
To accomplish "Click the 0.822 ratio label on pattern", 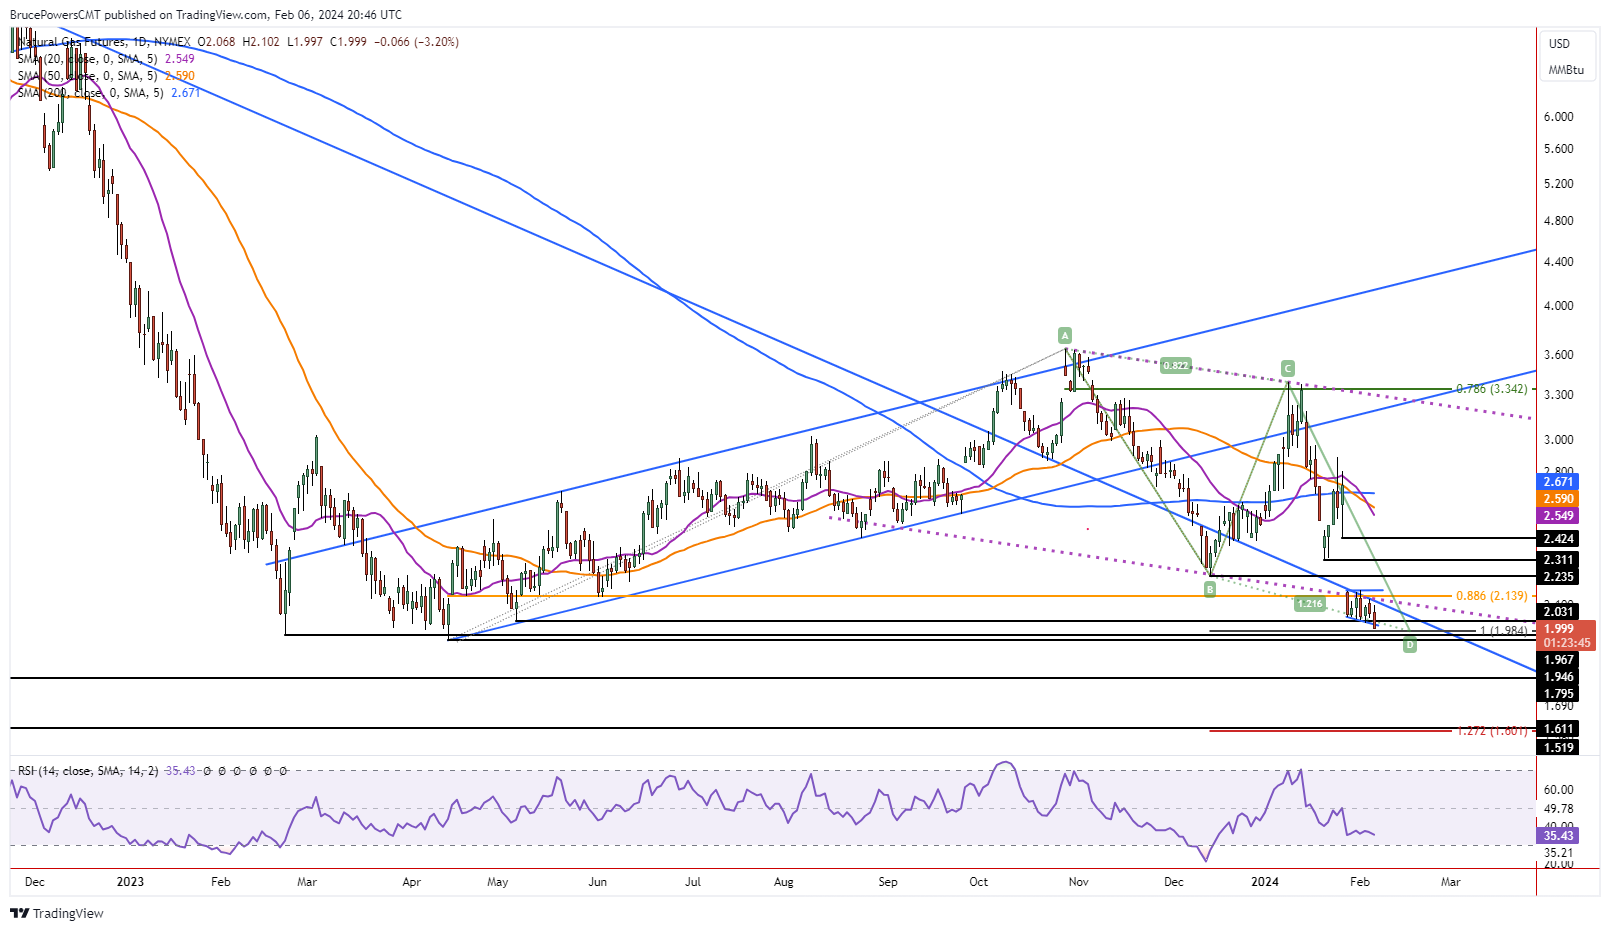I will click(1176, 366).
